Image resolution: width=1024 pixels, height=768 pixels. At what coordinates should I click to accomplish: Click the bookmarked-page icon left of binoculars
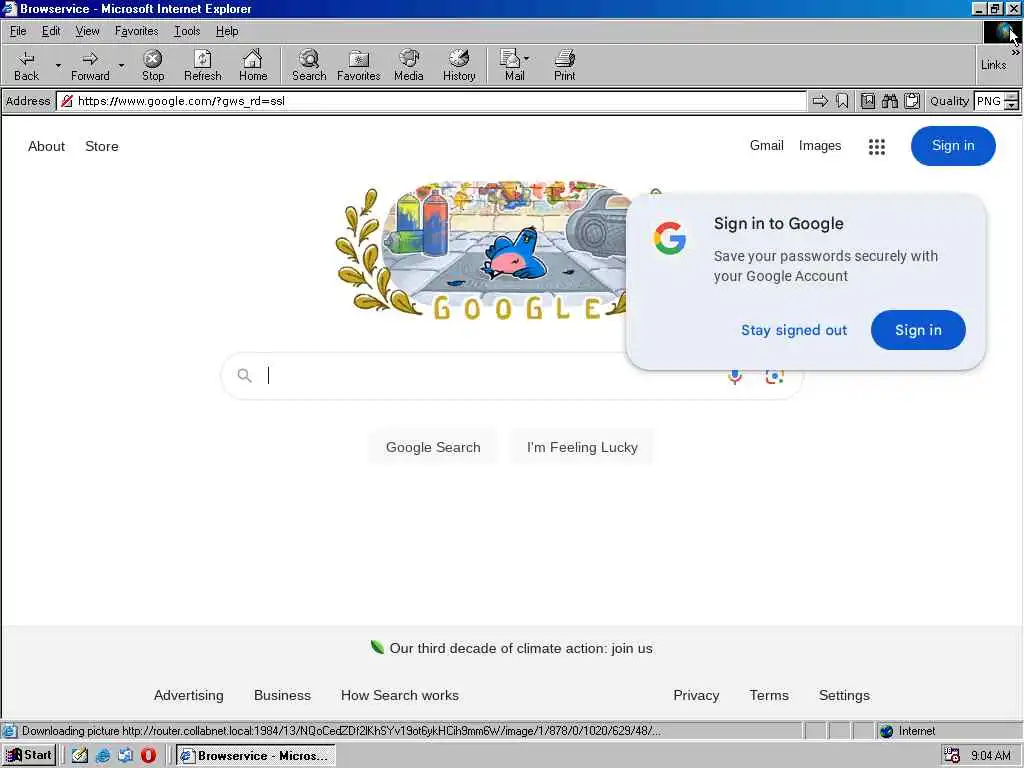point(868,101)
